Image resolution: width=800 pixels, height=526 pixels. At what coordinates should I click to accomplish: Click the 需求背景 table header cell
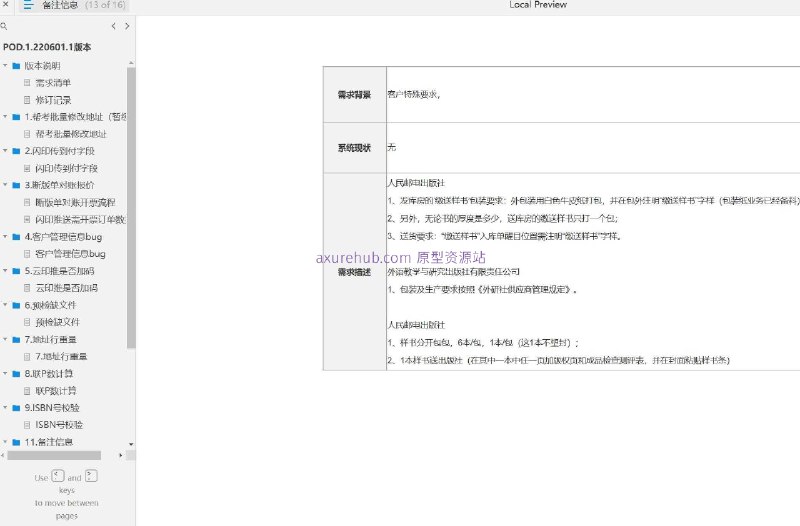(x=355, y=94)
